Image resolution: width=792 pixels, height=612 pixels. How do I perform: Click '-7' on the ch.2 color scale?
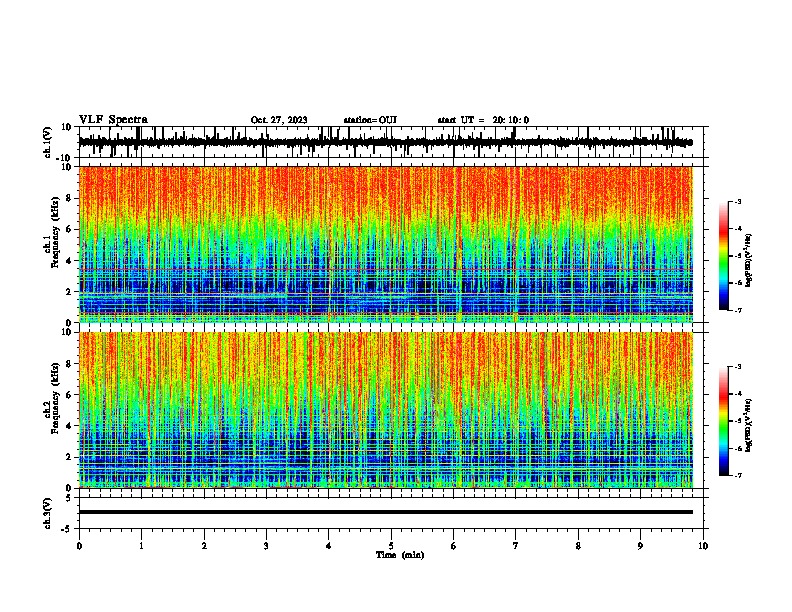tap(737, 476)
